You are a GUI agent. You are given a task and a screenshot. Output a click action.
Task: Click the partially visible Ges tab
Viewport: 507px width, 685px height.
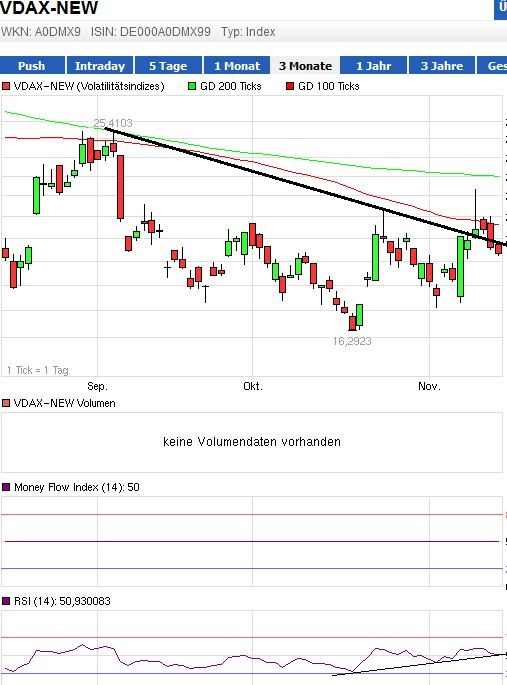[x=492, y=66]
